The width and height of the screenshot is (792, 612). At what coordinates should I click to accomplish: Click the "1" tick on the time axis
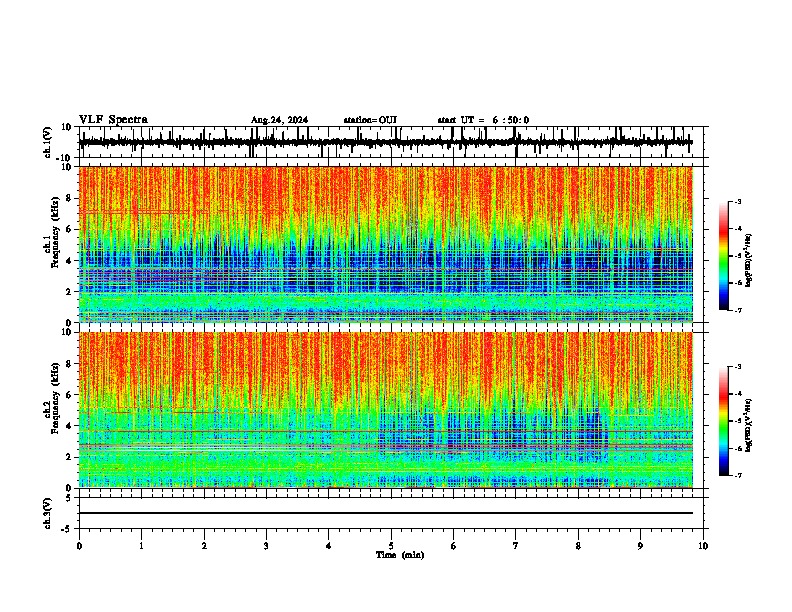(141, 546)
